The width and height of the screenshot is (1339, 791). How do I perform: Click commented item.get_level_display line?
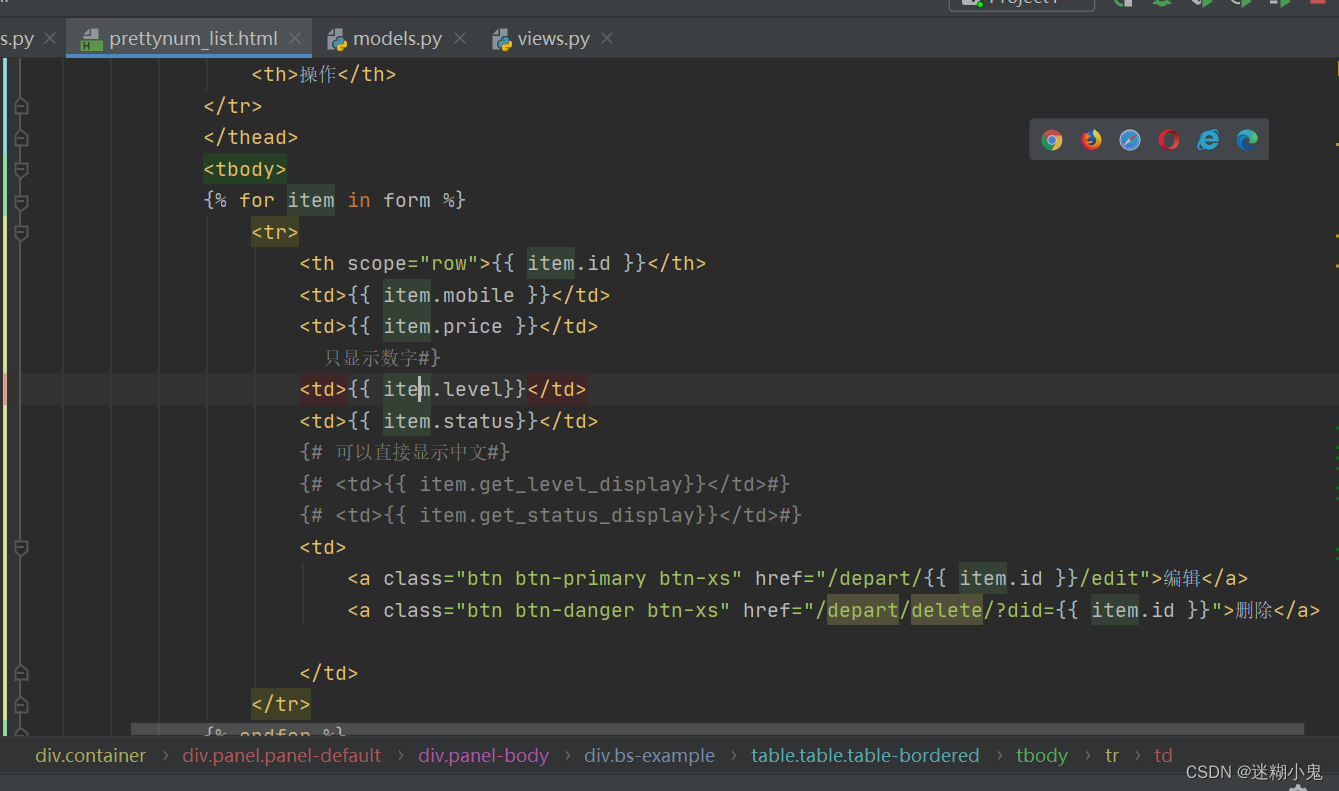click(545, 485)
